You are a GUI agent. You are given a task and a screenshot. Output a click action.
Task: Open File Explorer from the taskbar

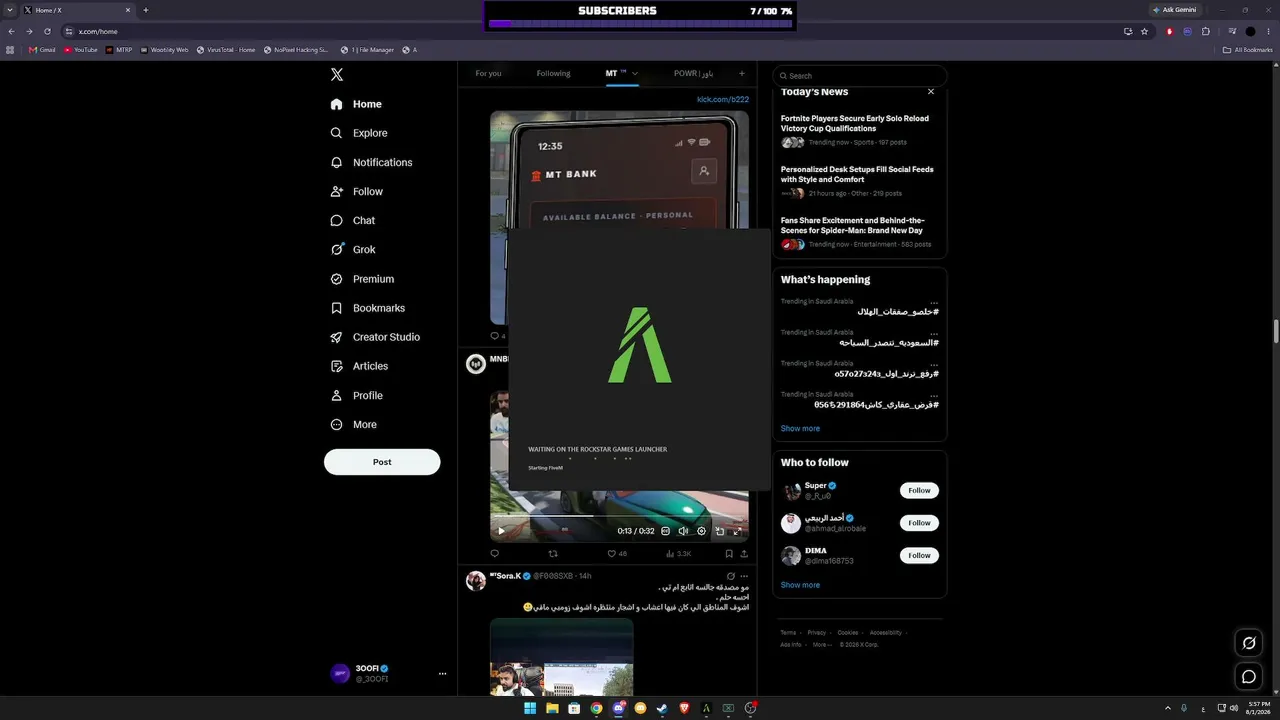552,708
